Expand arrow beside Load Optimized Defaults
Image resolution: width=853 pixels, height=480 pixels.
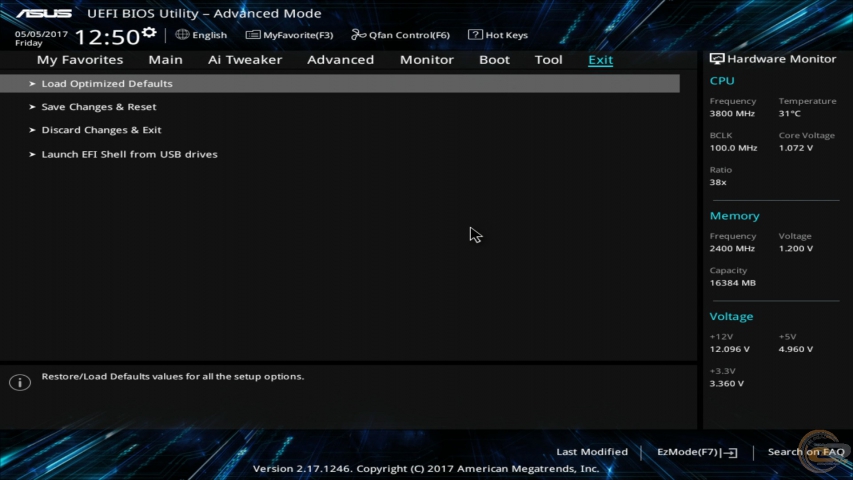click(x=32, y=84)
